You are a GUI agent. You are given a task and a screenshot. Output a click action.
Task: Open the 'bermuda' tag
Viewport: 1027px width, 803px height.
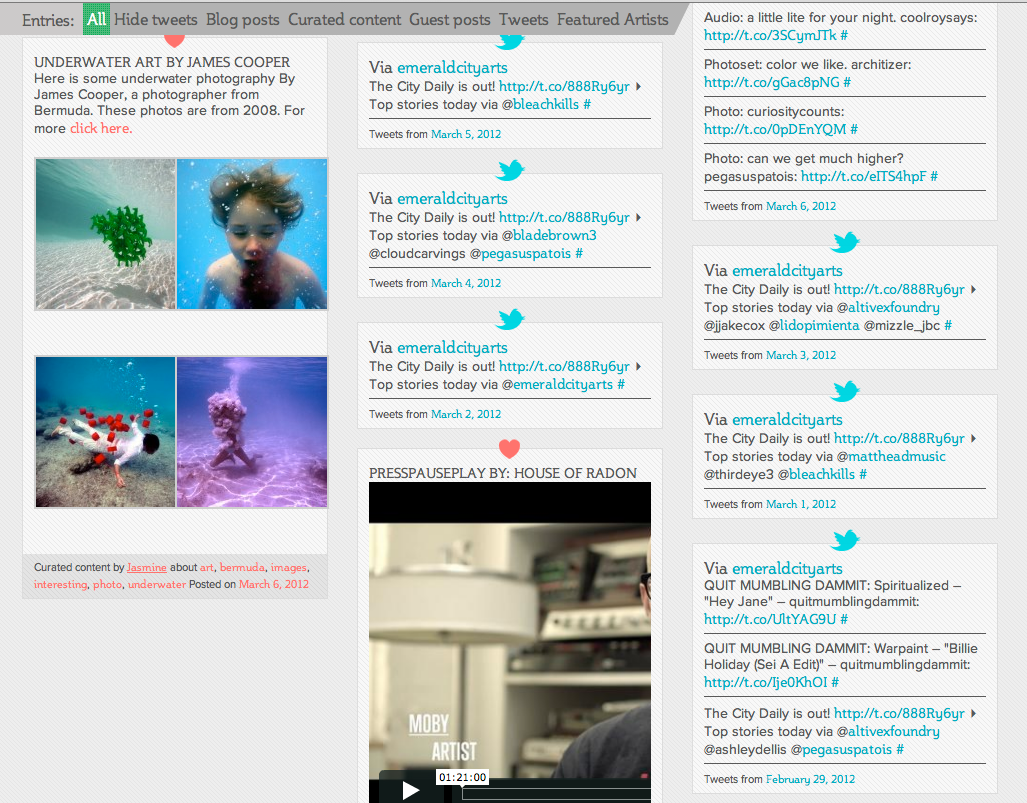(x=242, y=567)
